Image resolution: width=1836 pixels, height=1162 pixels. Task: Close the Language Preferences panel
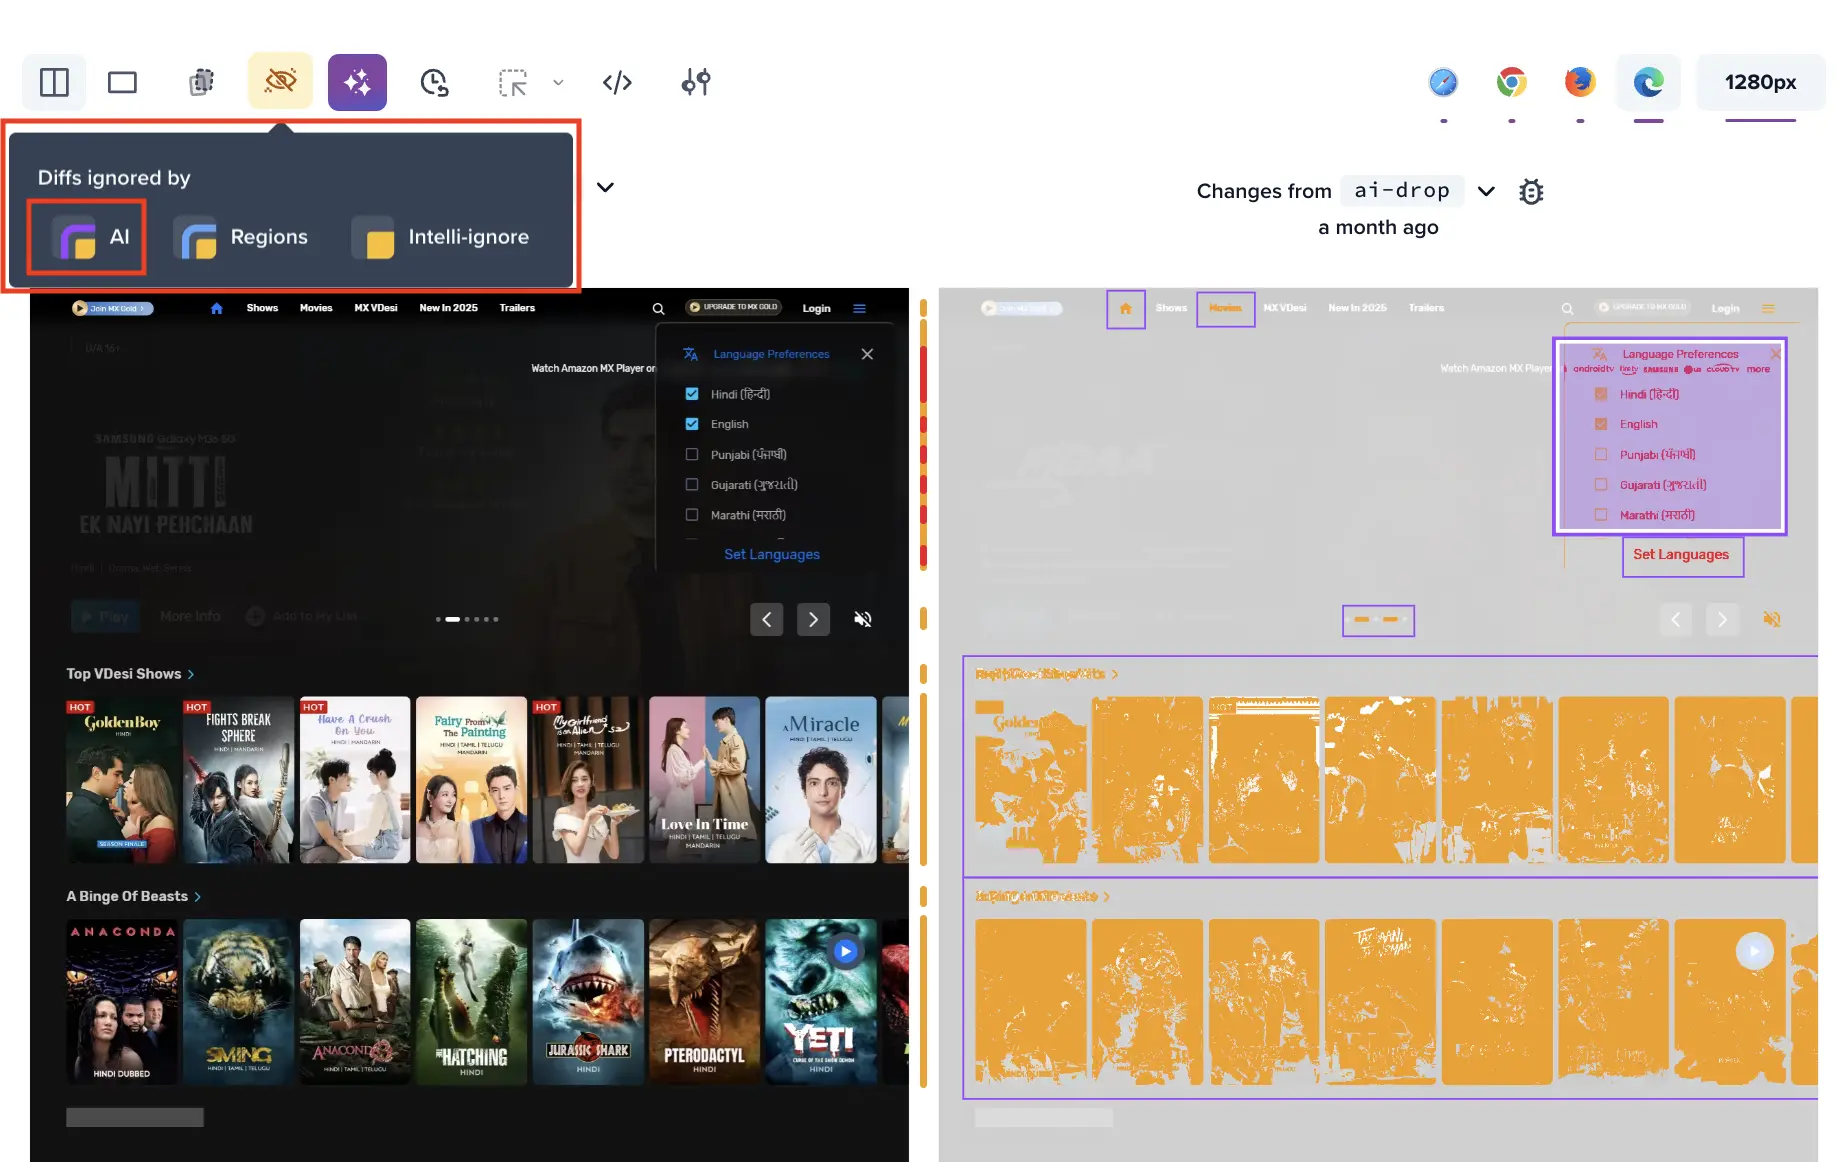tap(867, 354)
